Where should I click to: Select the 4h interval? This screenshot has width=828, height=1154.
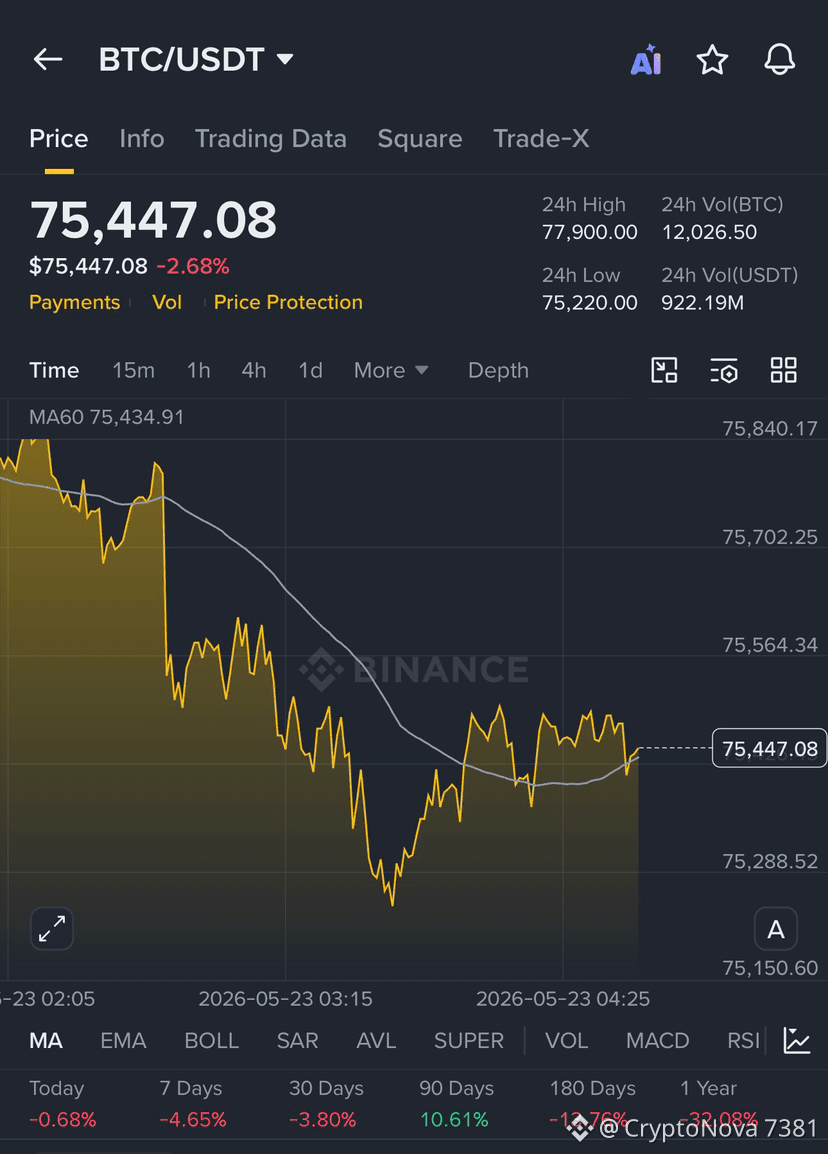click(x=254, y=370)
